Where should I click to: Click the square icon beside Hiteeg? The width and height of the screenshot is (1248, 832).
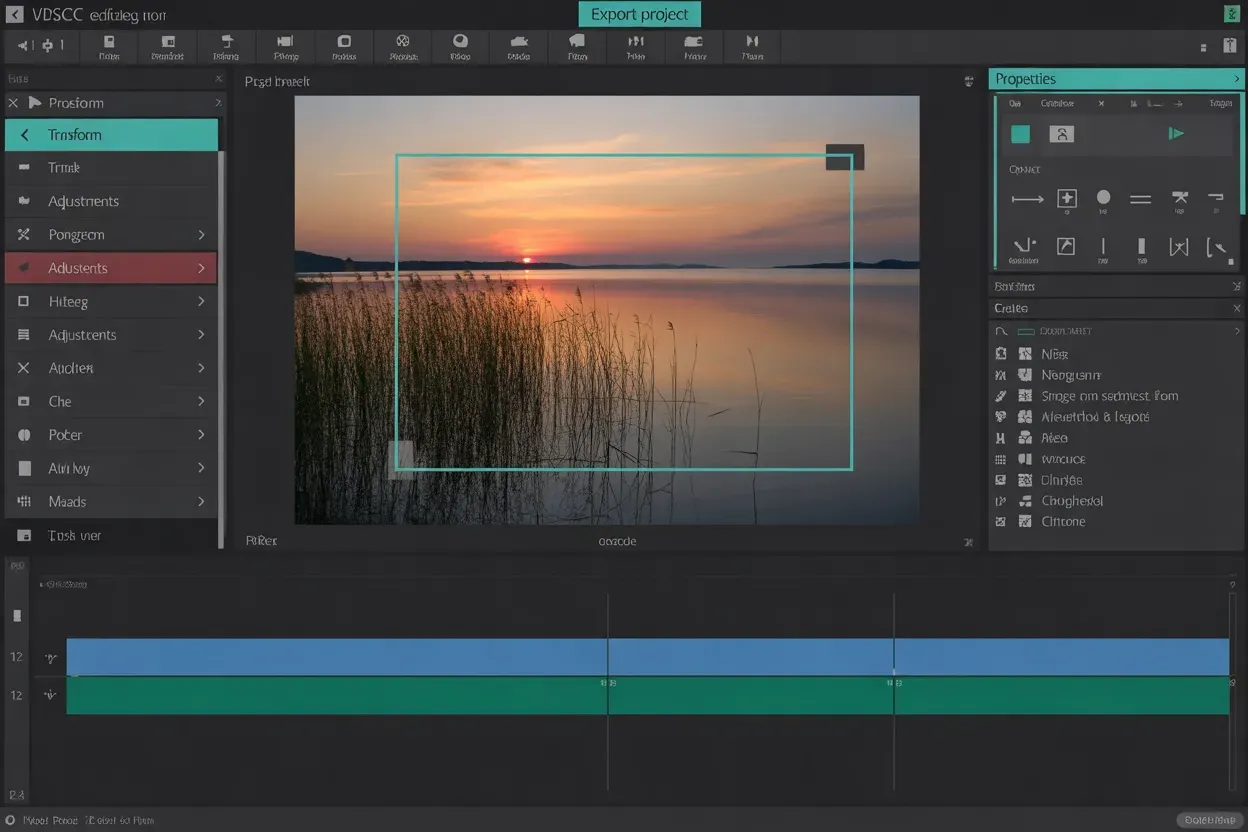[24, 301]
